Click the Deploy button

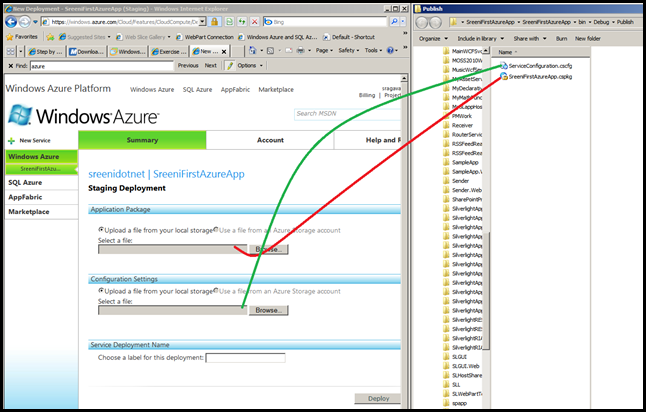(378, 398)
